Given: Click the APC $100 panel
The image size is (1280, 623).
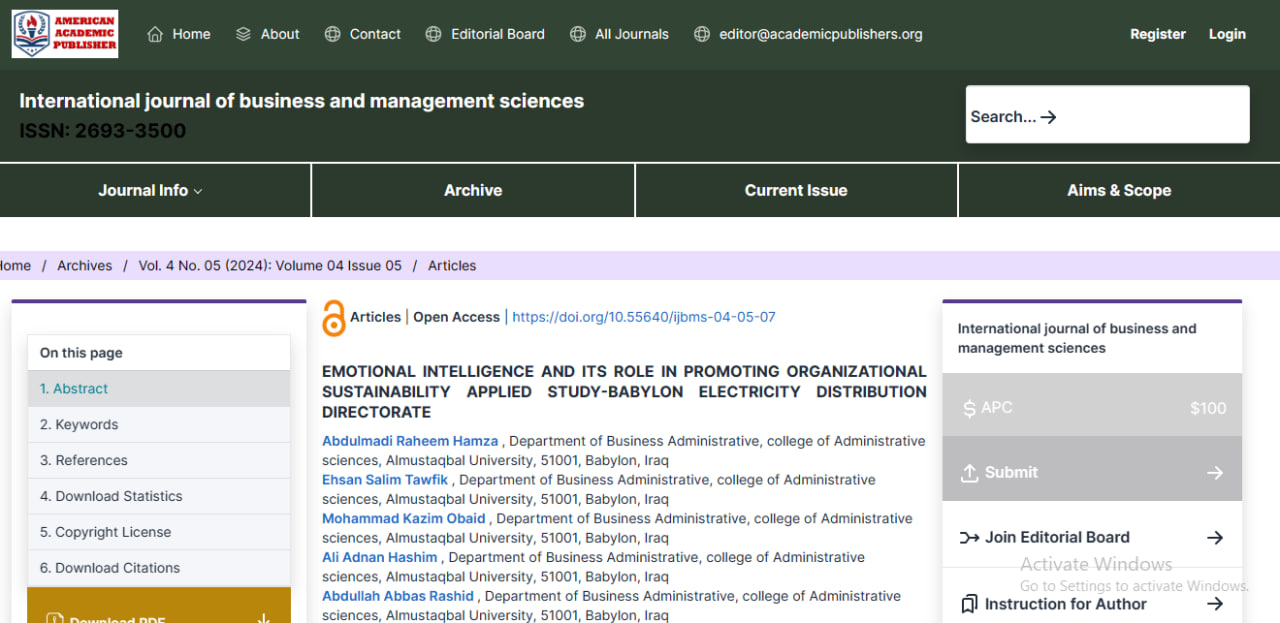Looking at the screenshot, I should pos(1092,407).
